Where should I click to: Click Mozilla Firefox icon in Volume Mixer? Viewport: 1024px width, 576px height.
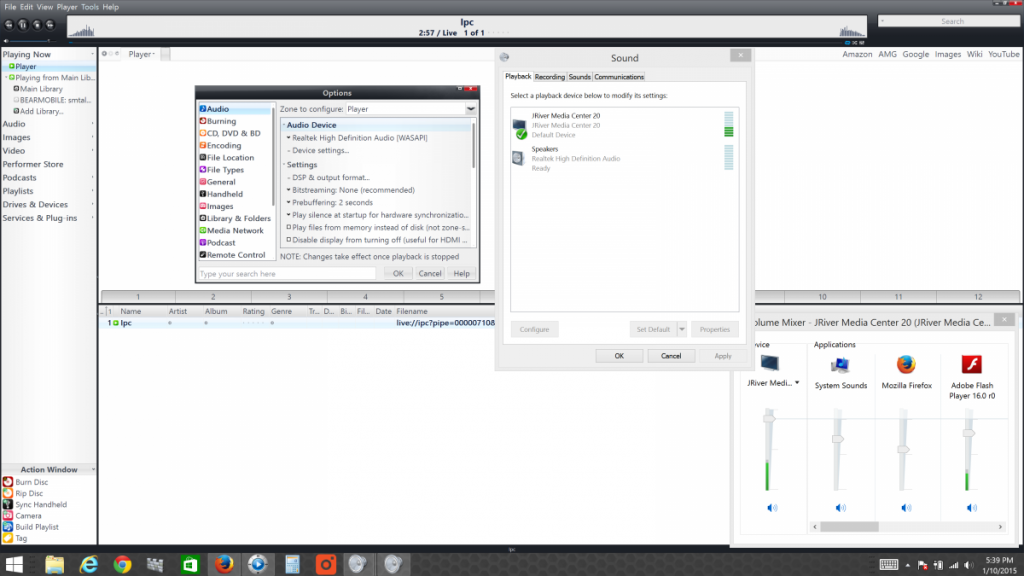(906, 364)
